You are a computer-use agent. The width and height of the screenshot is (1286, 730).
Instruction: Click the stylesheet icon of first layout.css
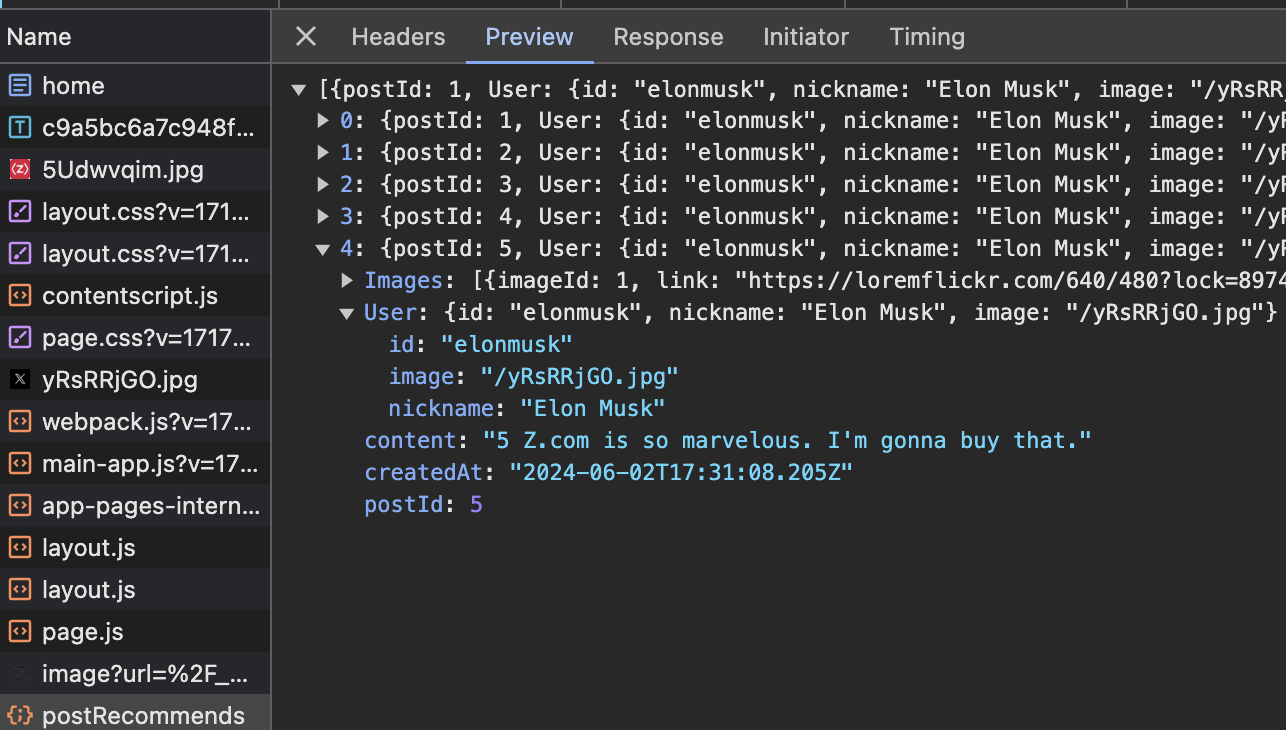[x=19, y=212]
